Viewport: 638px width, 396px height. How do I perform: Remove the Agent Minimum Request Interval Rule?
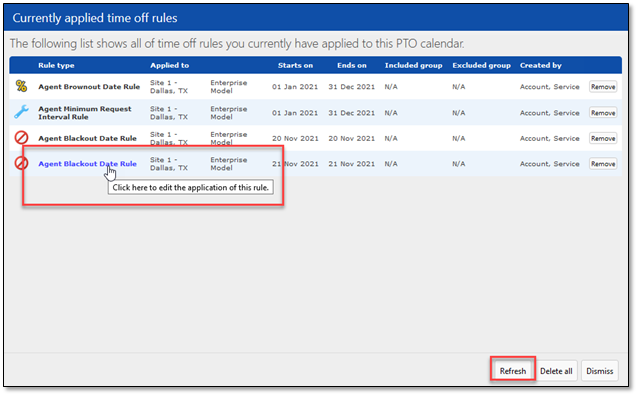603,113
